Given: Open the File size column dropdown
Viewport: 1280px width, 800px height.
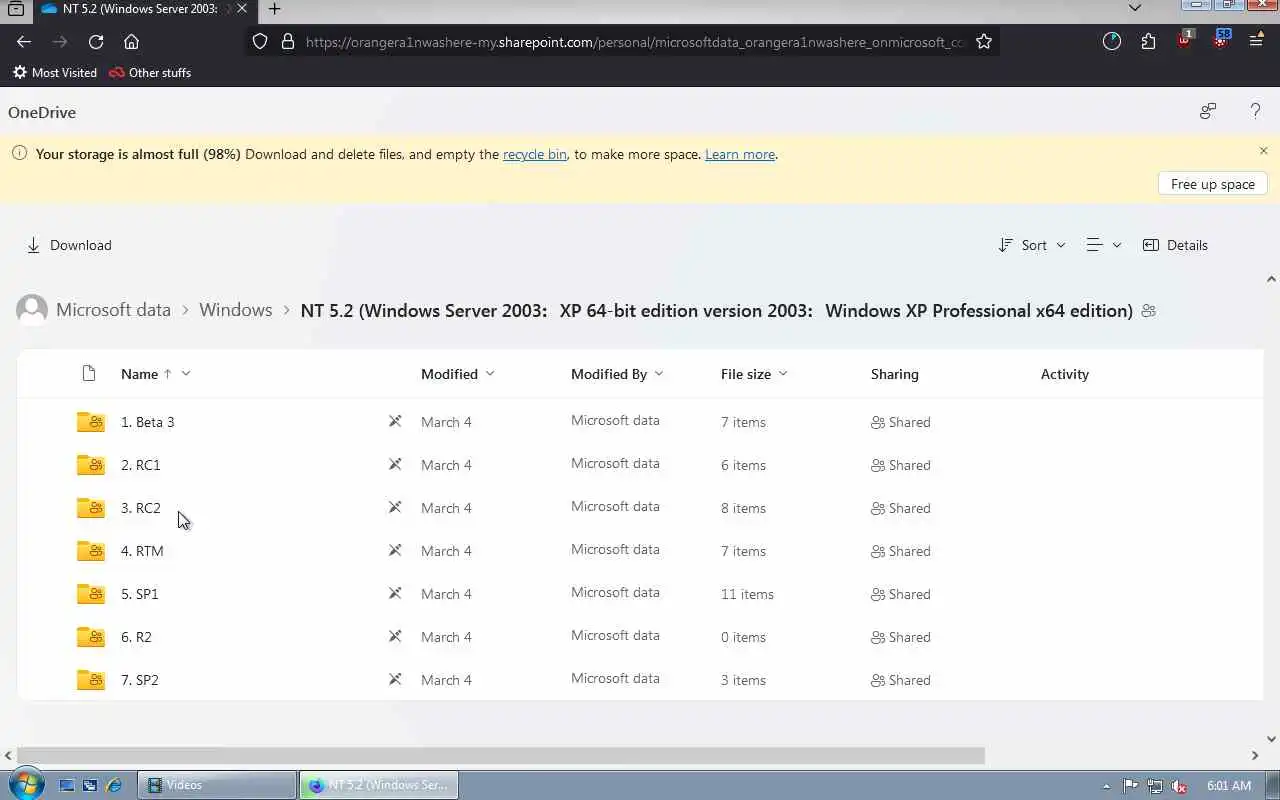Looking at the screenshot, I should (783, 373).
